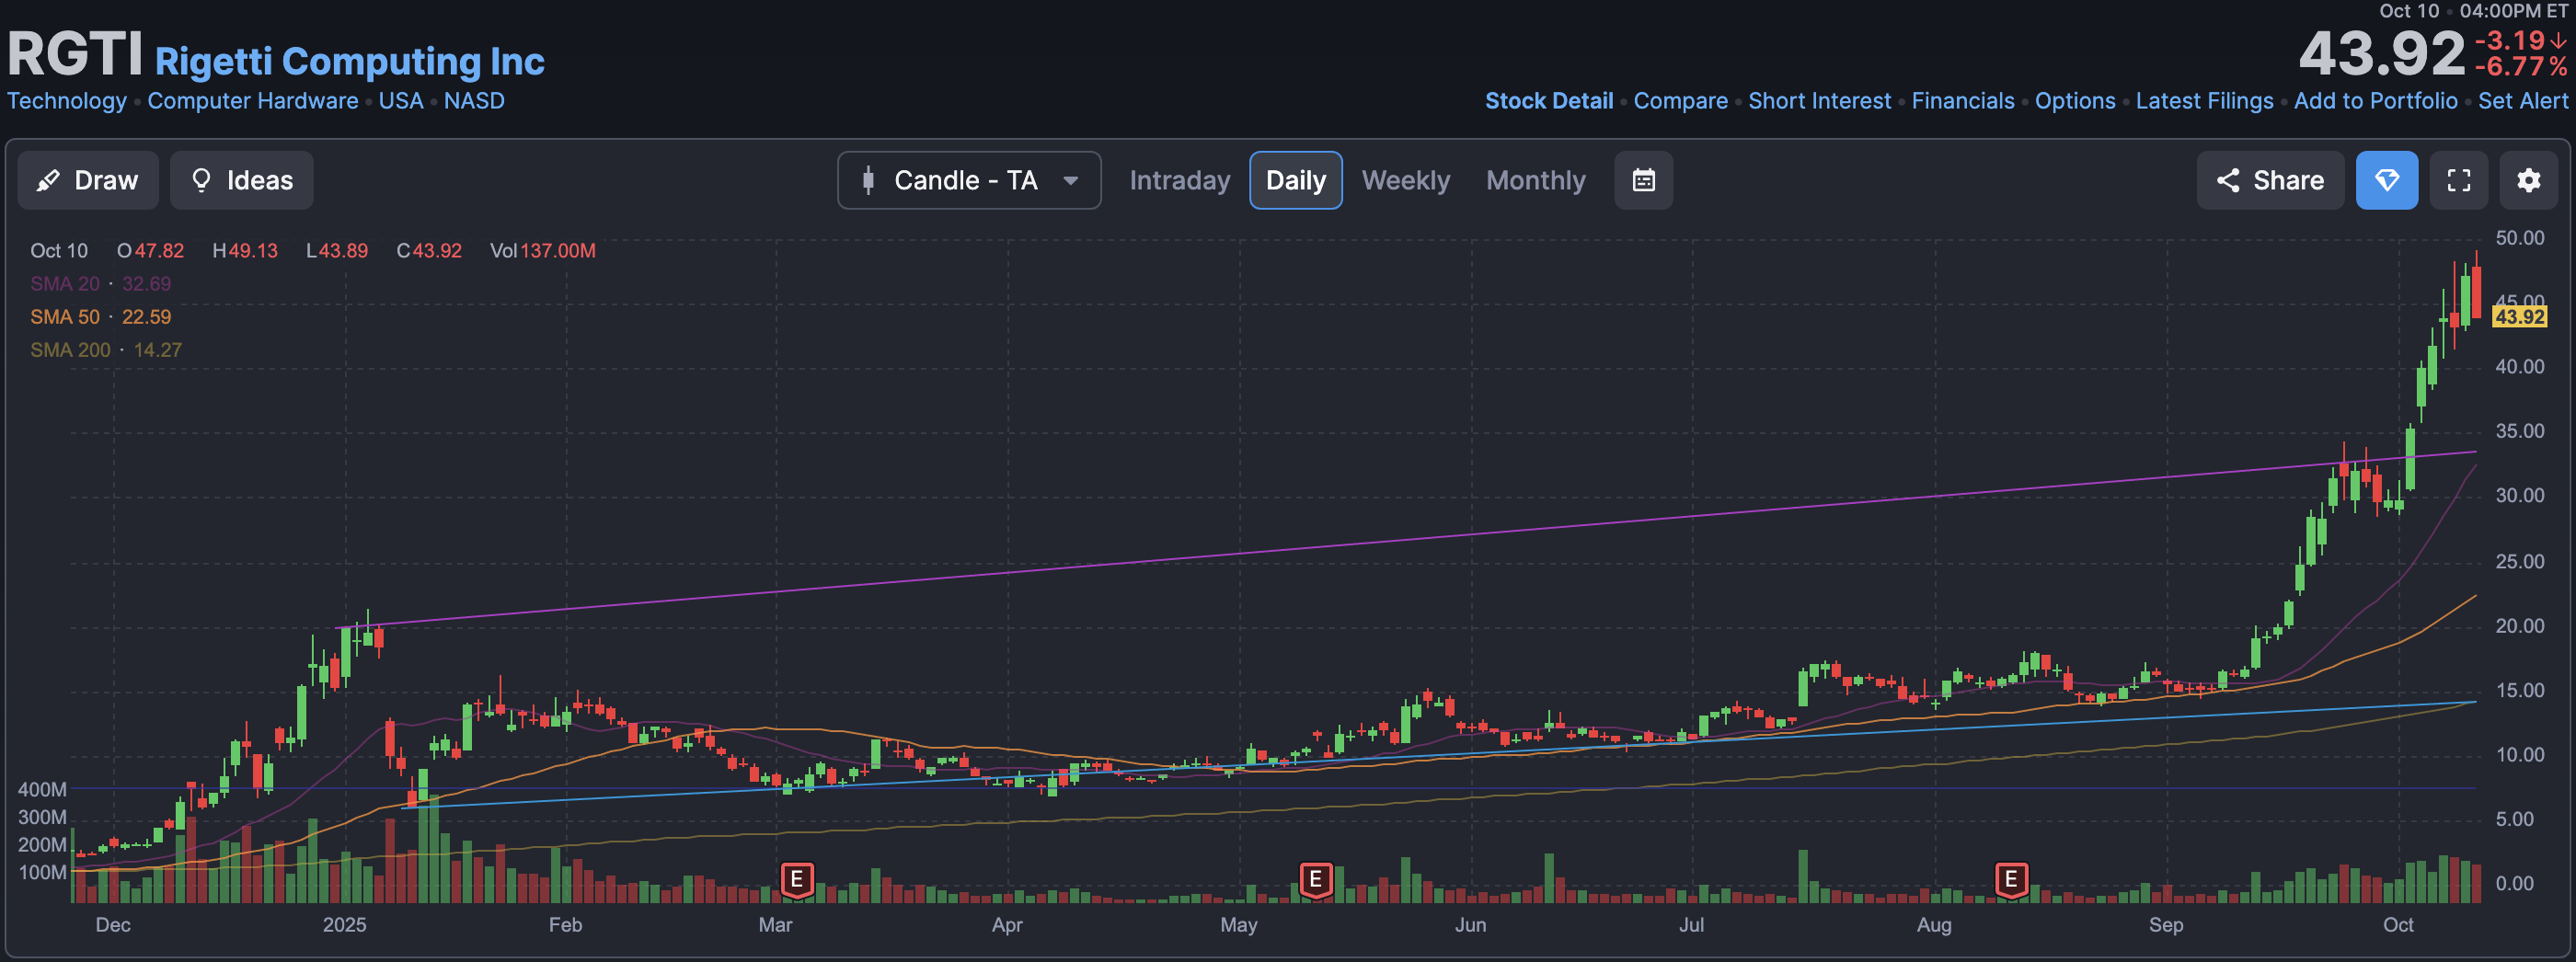
Task: Open Computer Hardware industry link
Action: click(252, 101)
